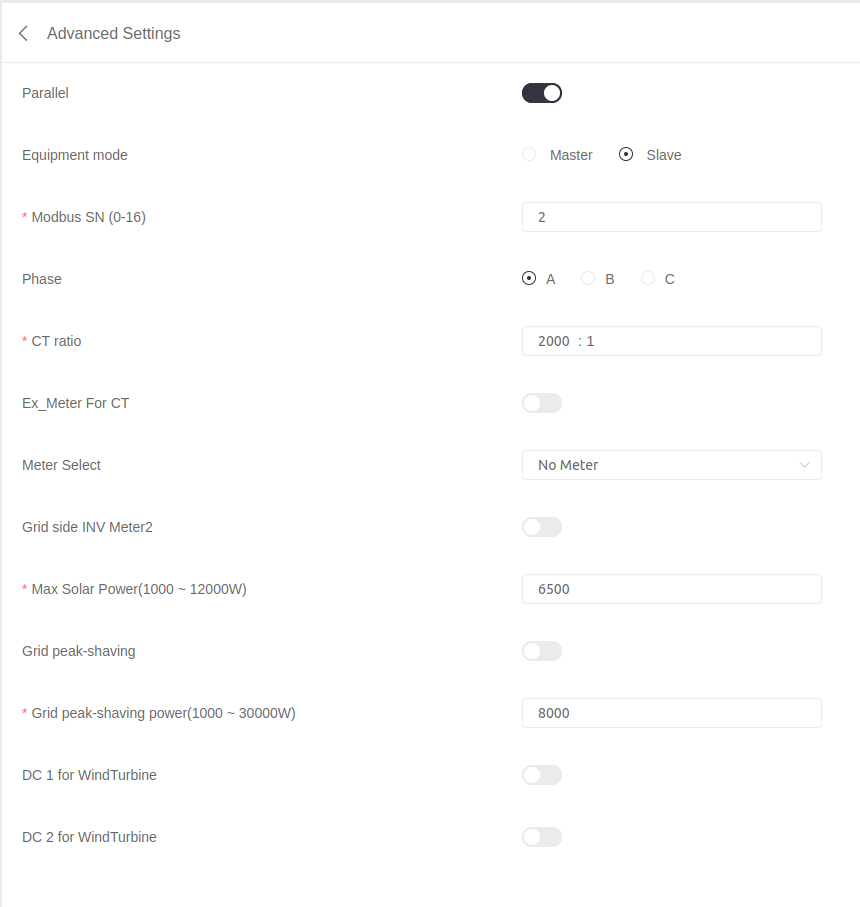Choose Phase C radio button
The height and width of the screenshot is (907, 860).
[648, 279]
